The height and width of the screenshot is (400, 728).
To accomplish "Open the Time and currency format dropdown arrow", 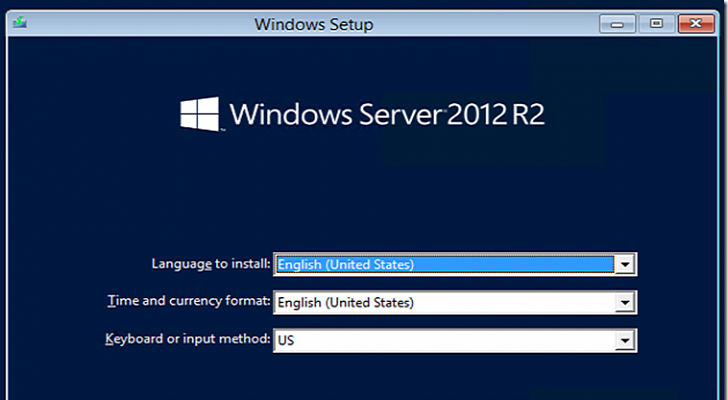I will click(x=625, y=302).
